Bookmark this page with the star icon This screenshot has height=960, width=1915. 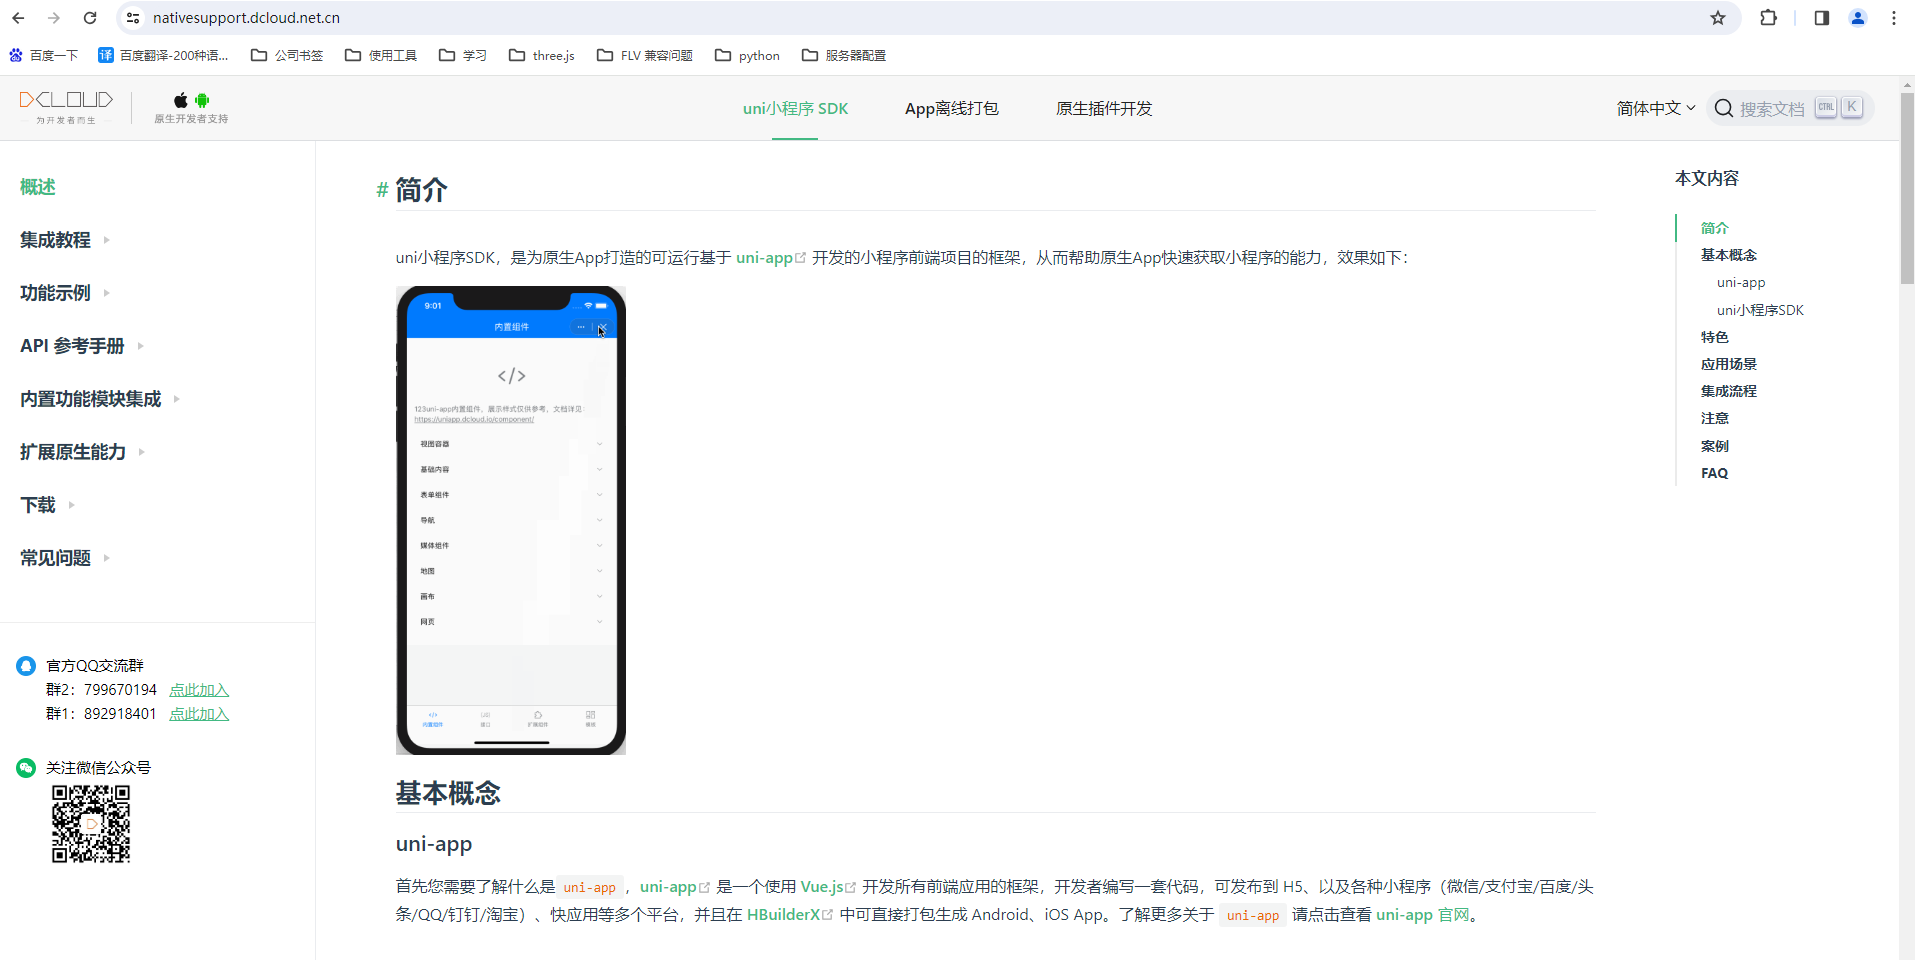tap(1718, 18)
